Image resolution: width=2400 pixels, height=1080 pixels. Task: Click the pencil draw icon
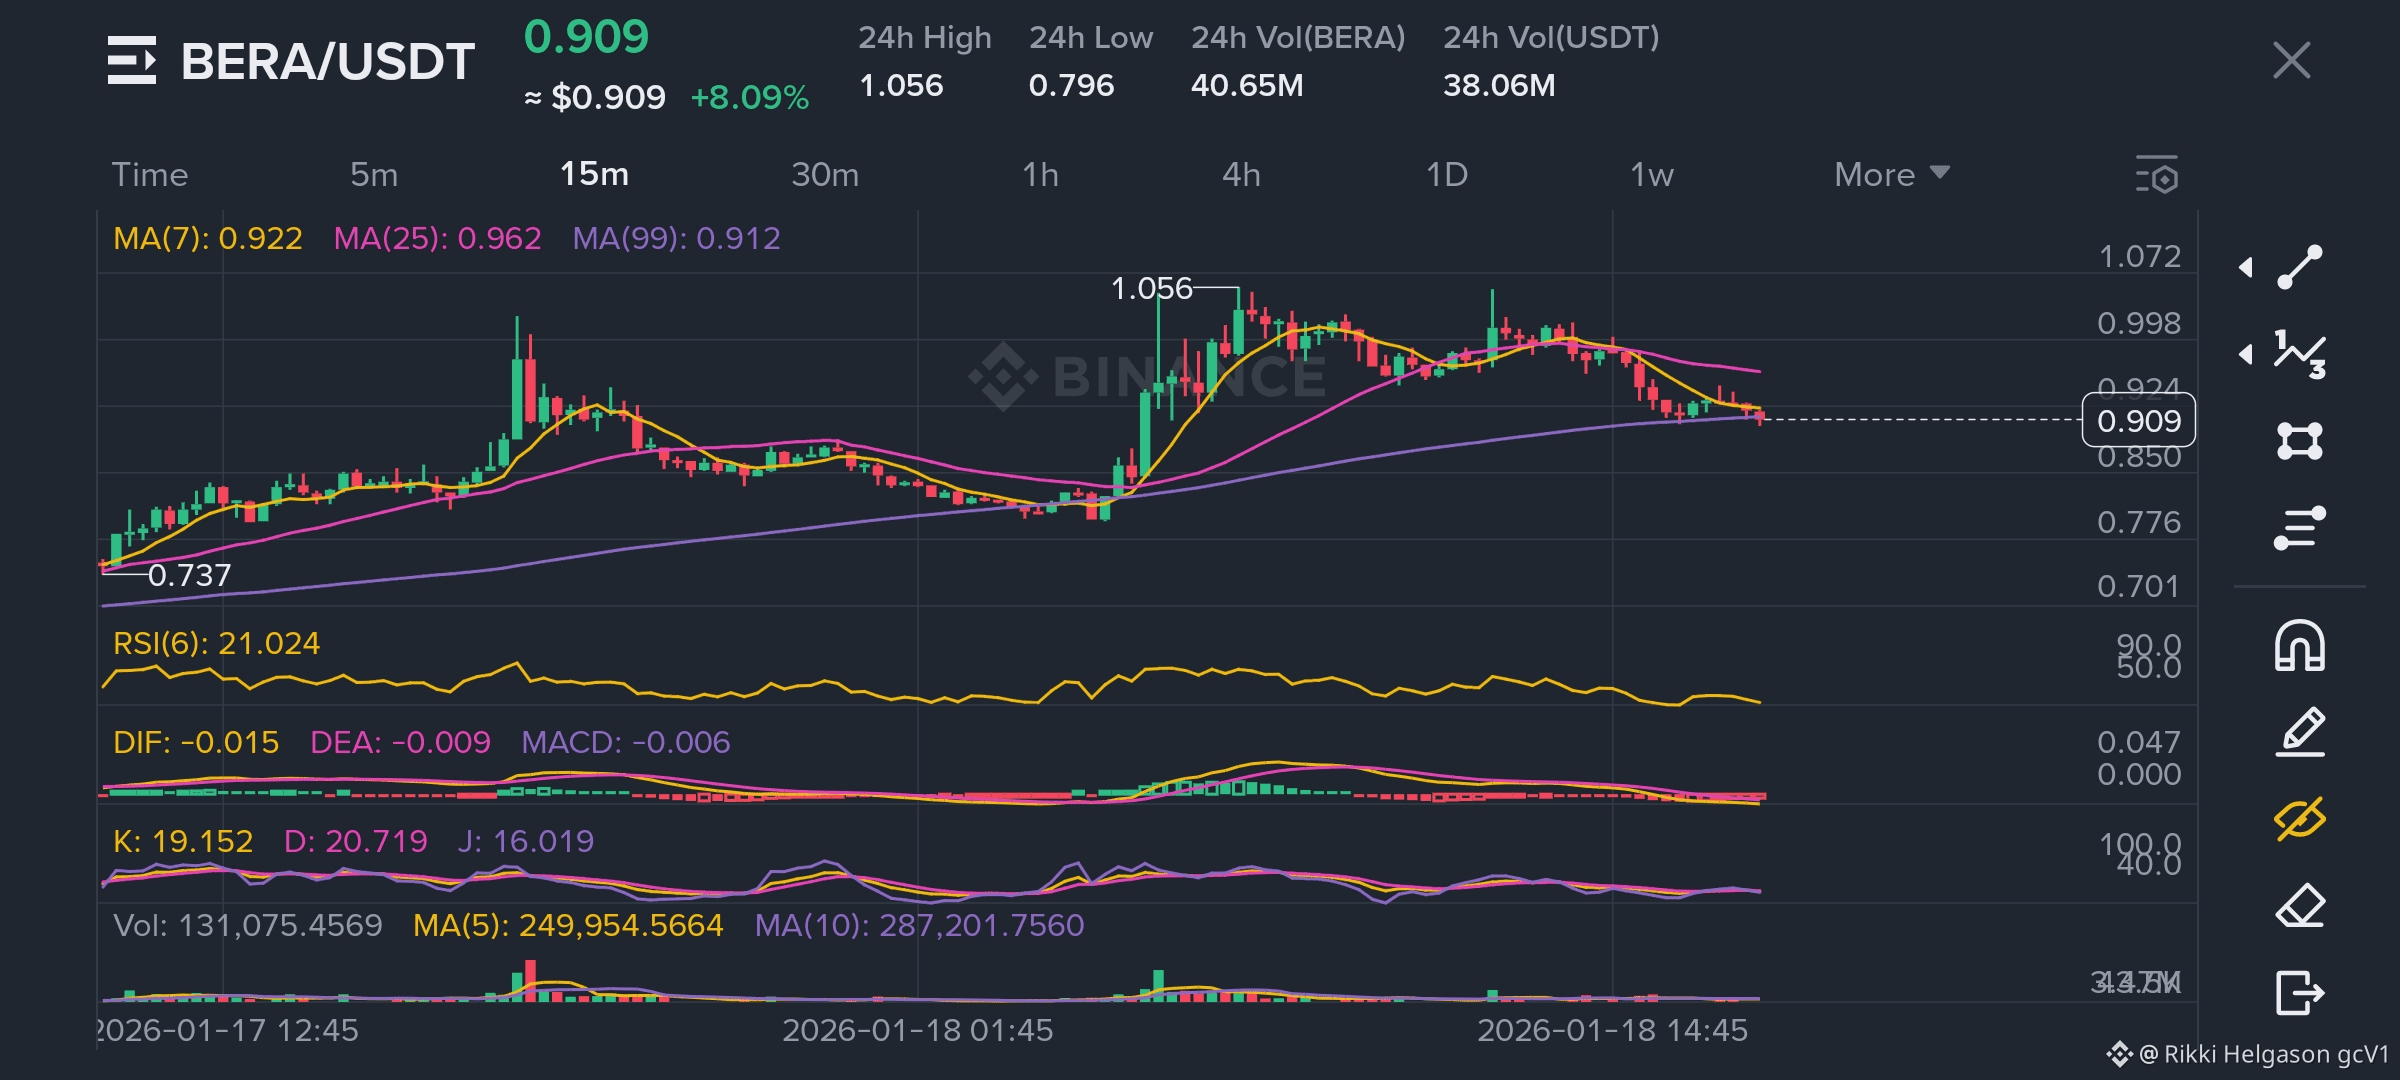[2300, 732]
